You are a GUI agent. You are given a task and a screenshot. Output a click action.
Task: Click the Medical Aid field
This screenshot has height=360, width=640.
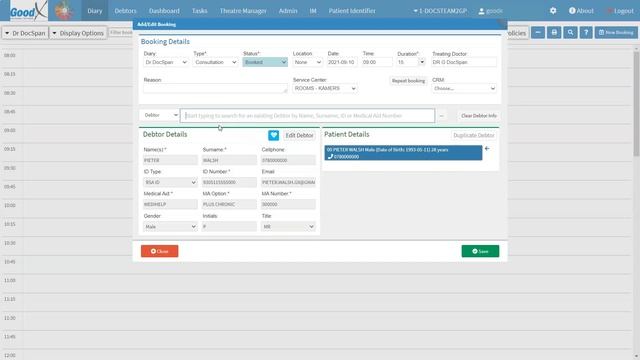pyautogui.click(x=170, y=204)
